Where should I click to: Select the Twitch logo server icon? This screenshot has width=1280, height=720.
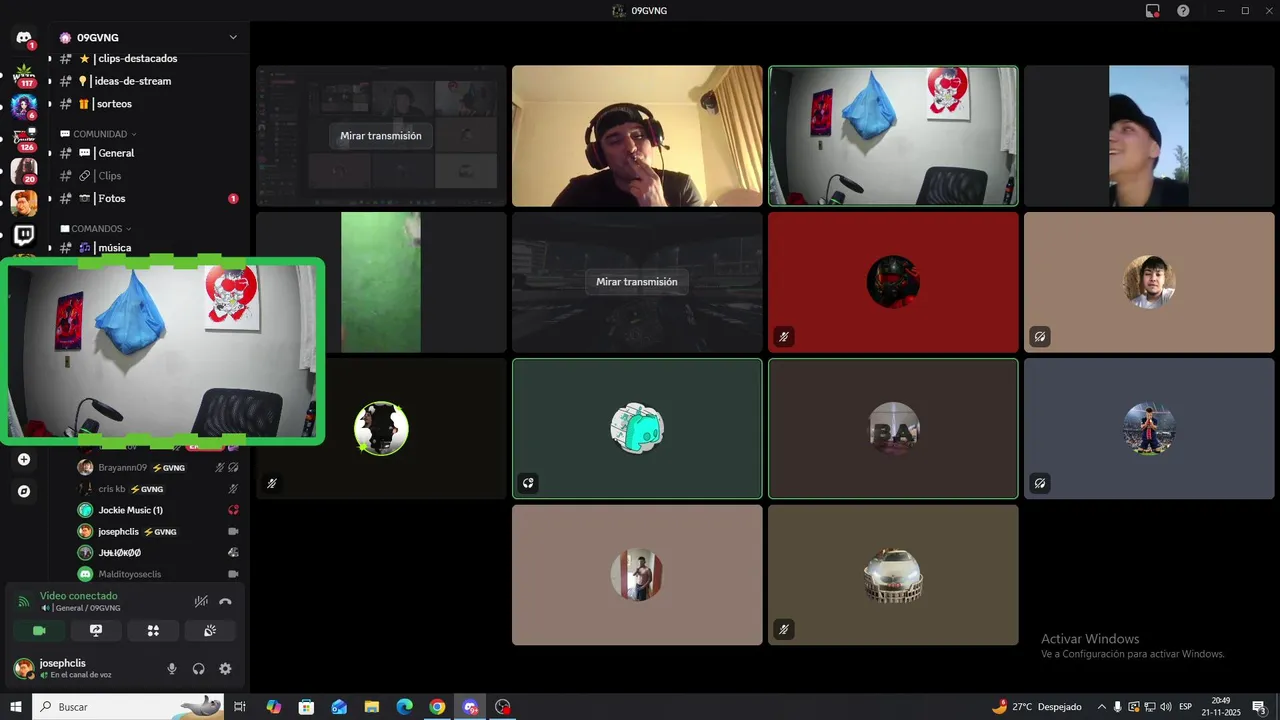24,236
